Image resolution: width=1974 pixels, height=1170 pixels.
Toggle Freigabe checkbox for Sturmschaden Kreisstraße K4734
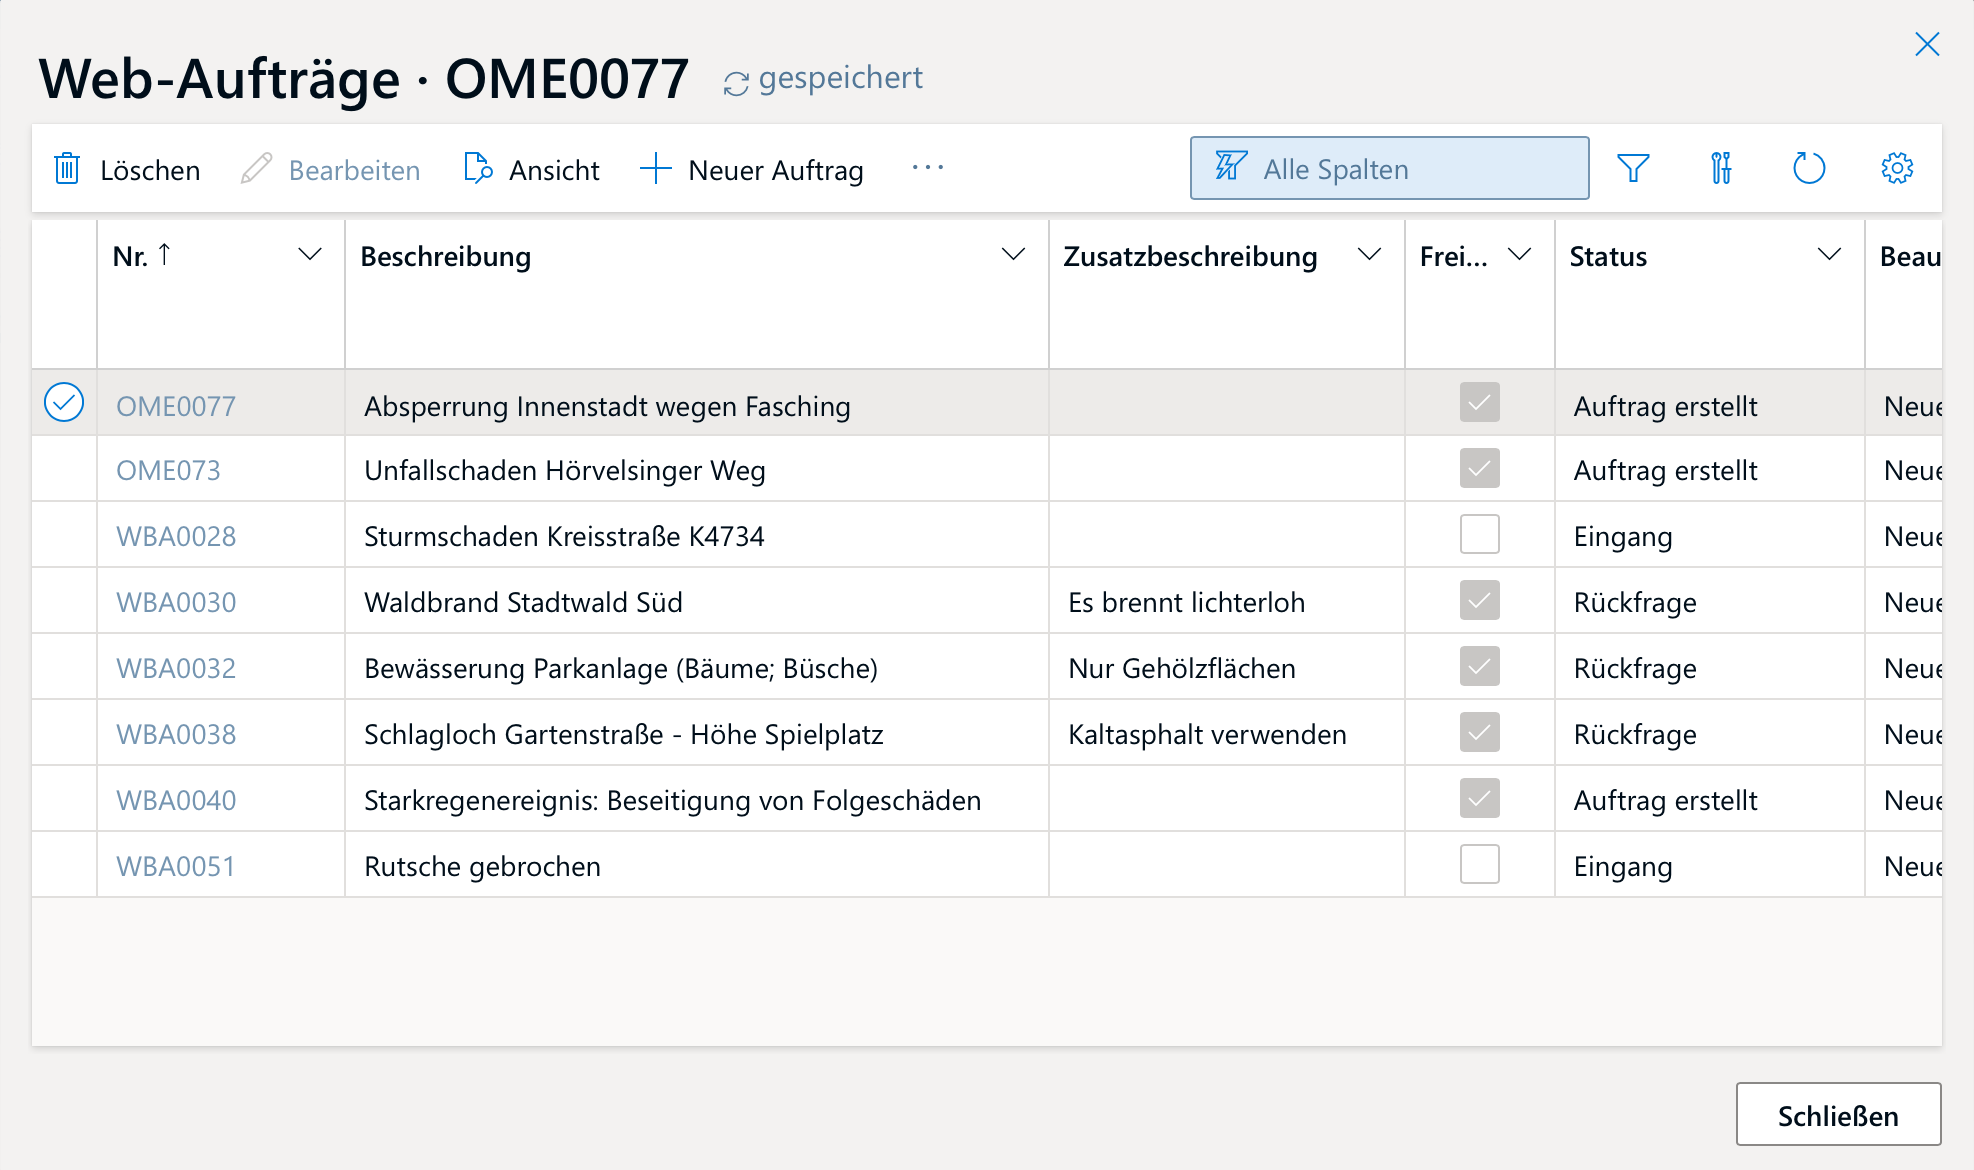click(x=1479, y=535)
